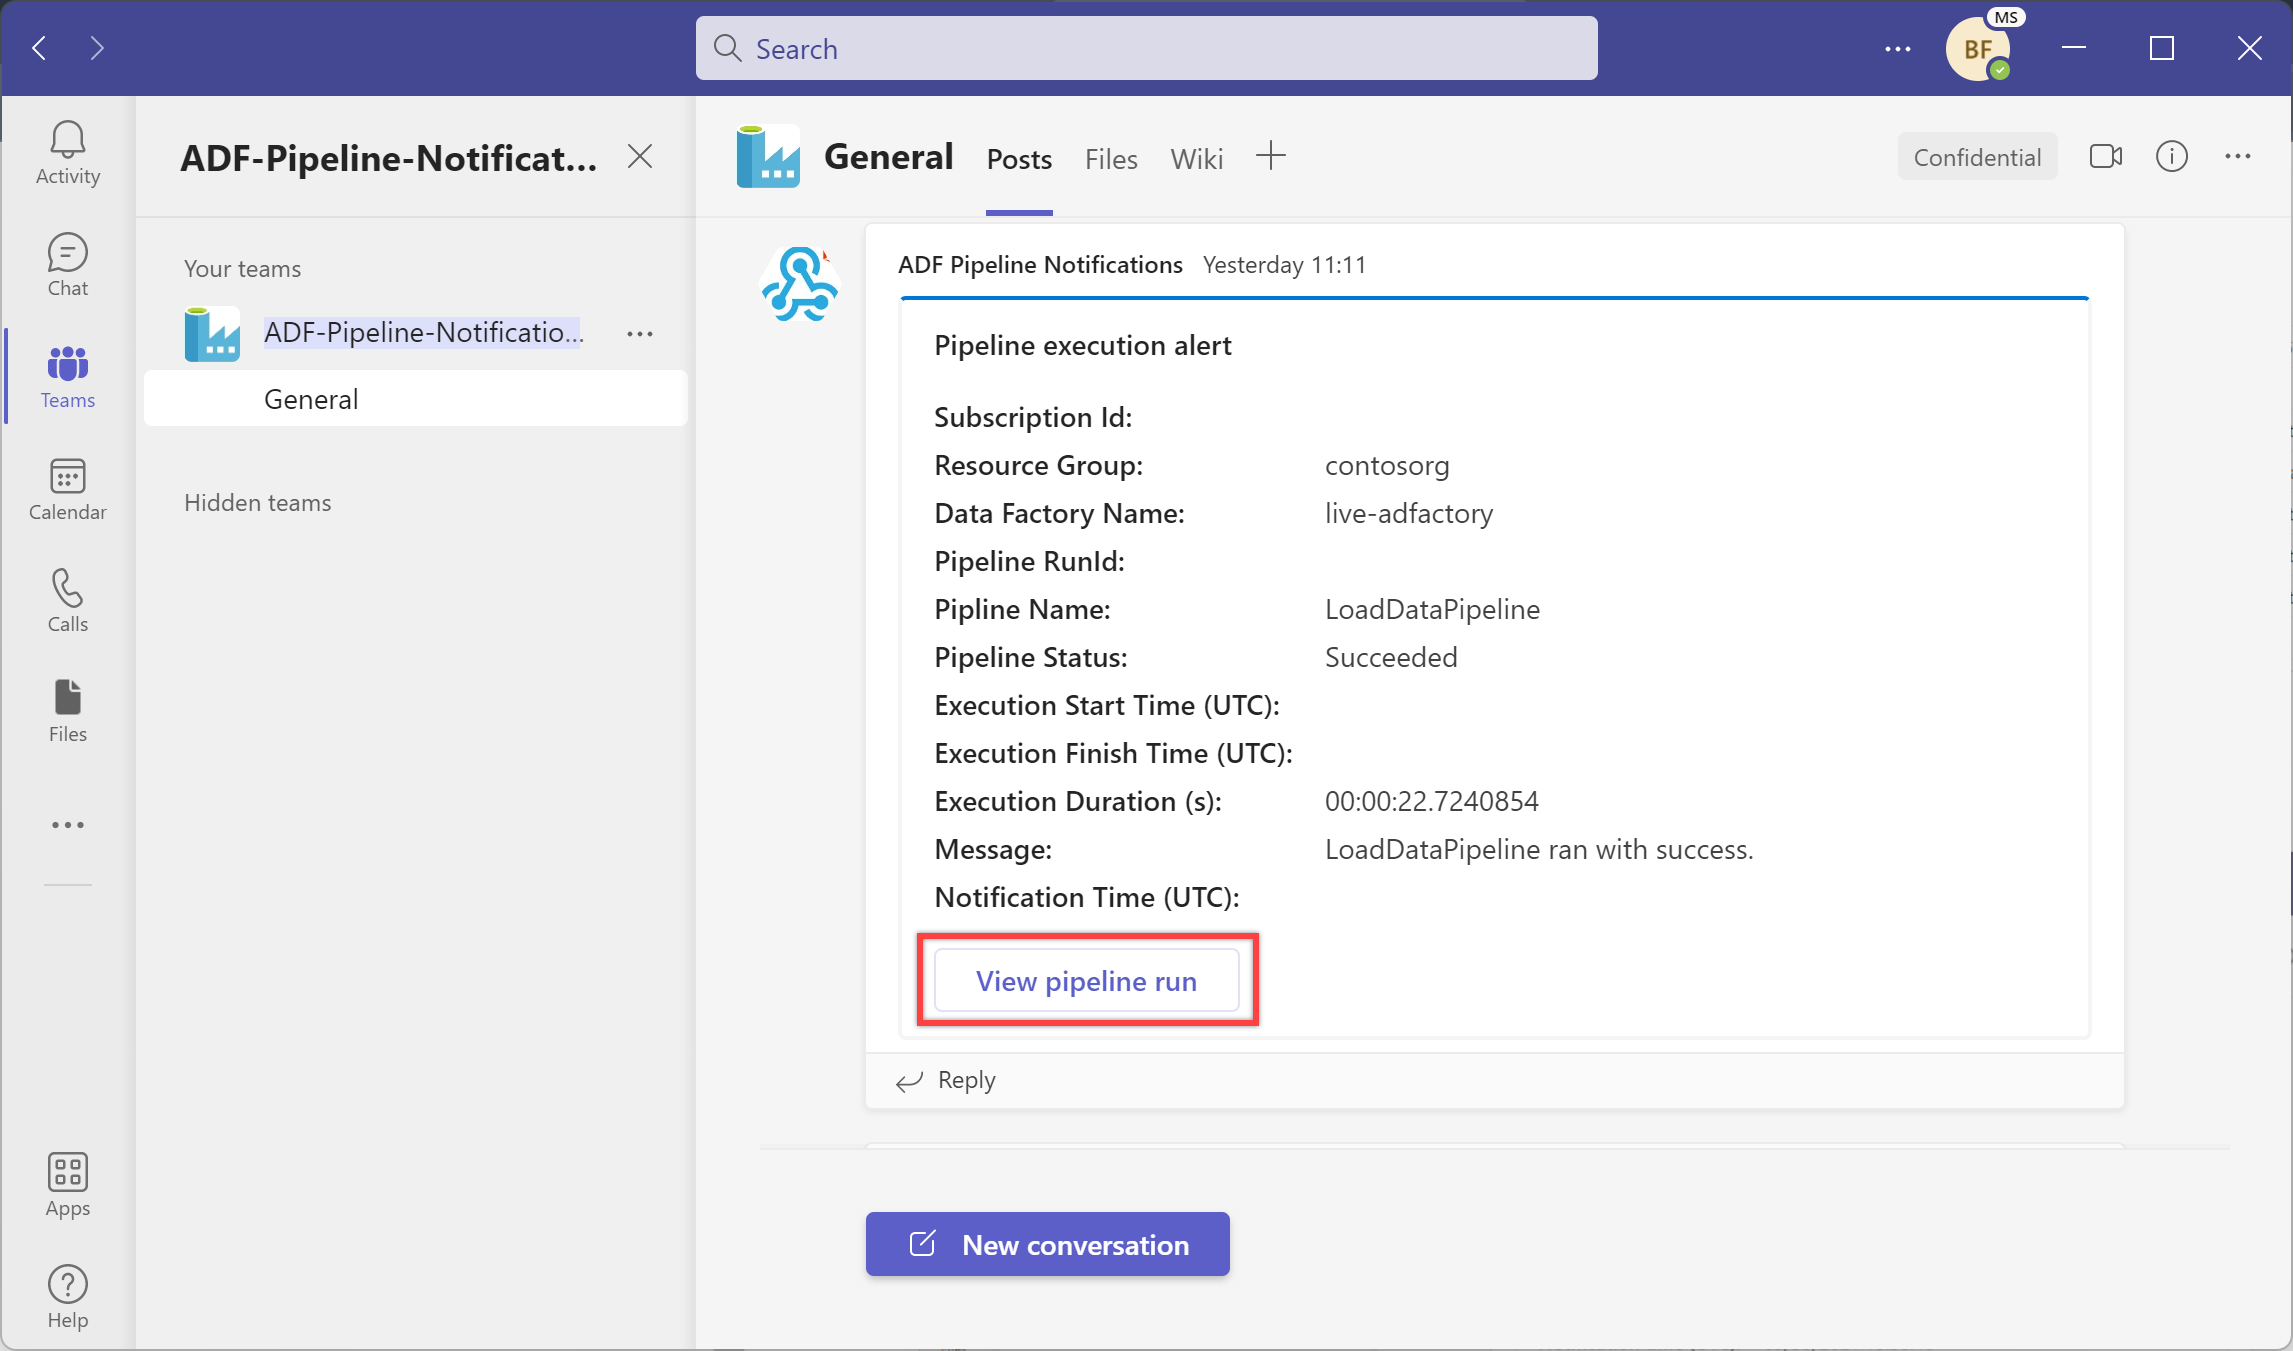Toggle back navigation arrow
This screenshot has height=1351, width=2293.
point(40,48)
